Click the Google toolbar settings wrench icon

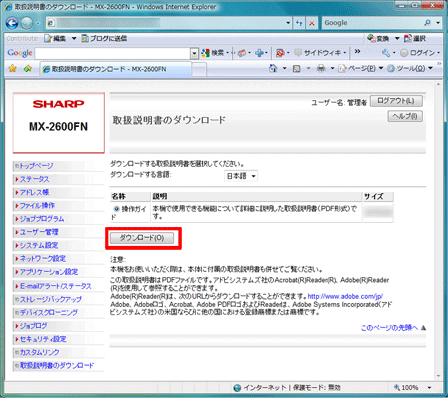386,53
